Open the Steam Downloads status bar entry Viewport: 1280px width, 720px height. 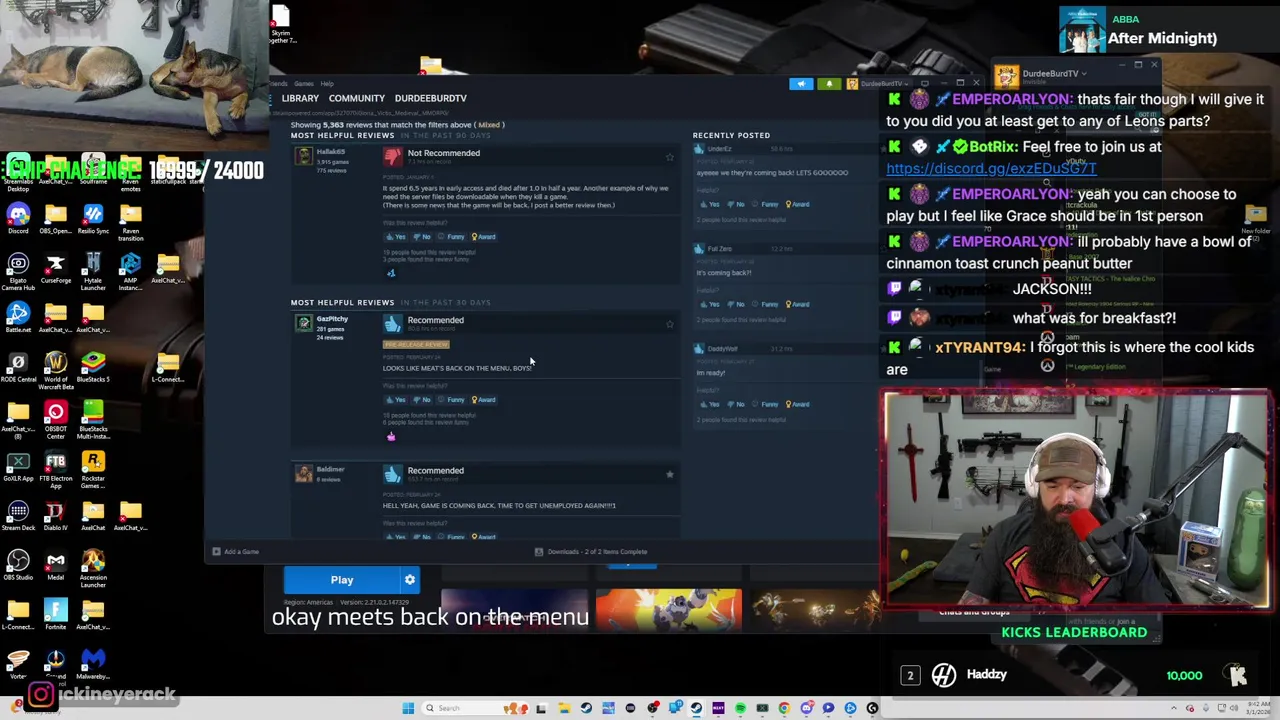click(591, 552)
